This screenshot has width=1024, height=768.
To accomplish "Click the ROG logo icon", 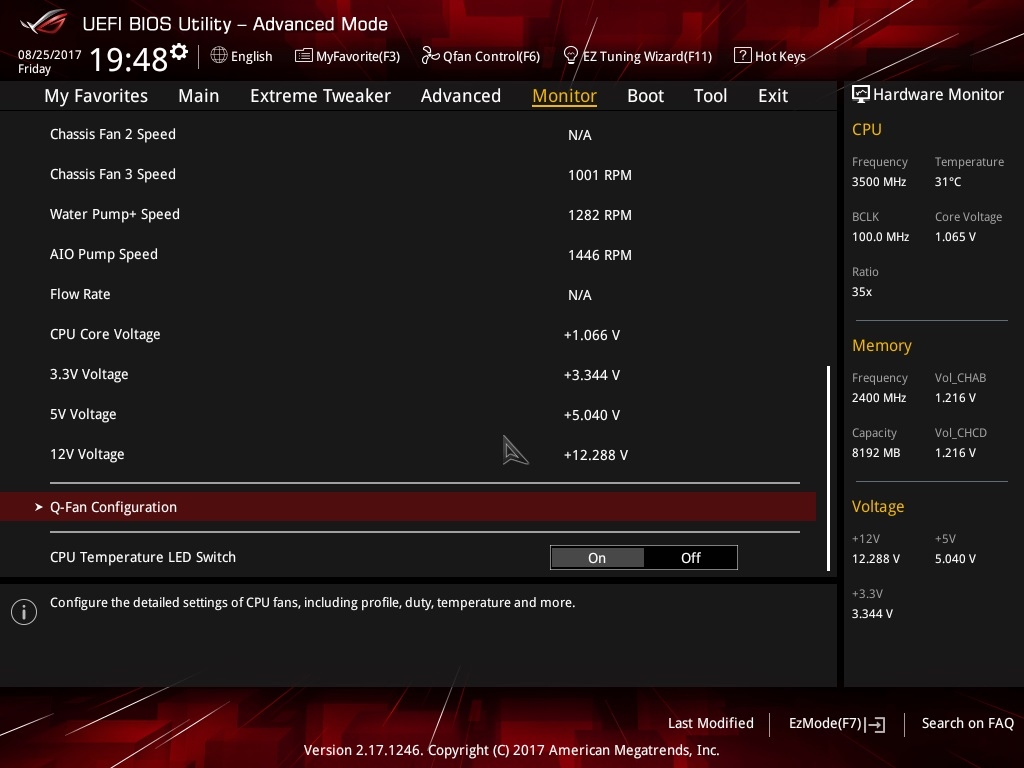I will pyautogui.click(x=42, y=22).
